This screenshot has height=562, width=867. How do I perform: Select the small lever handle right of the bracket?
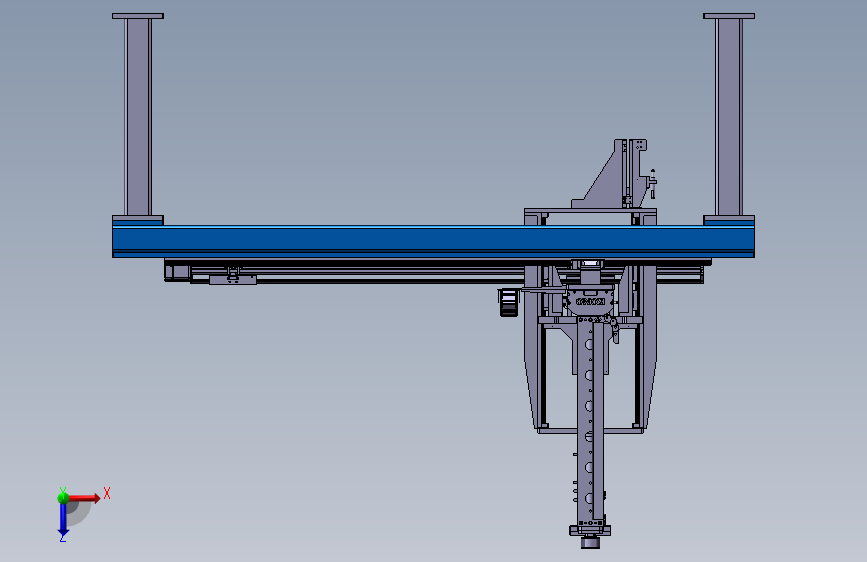pyautogui.click(x=652, y=184)
